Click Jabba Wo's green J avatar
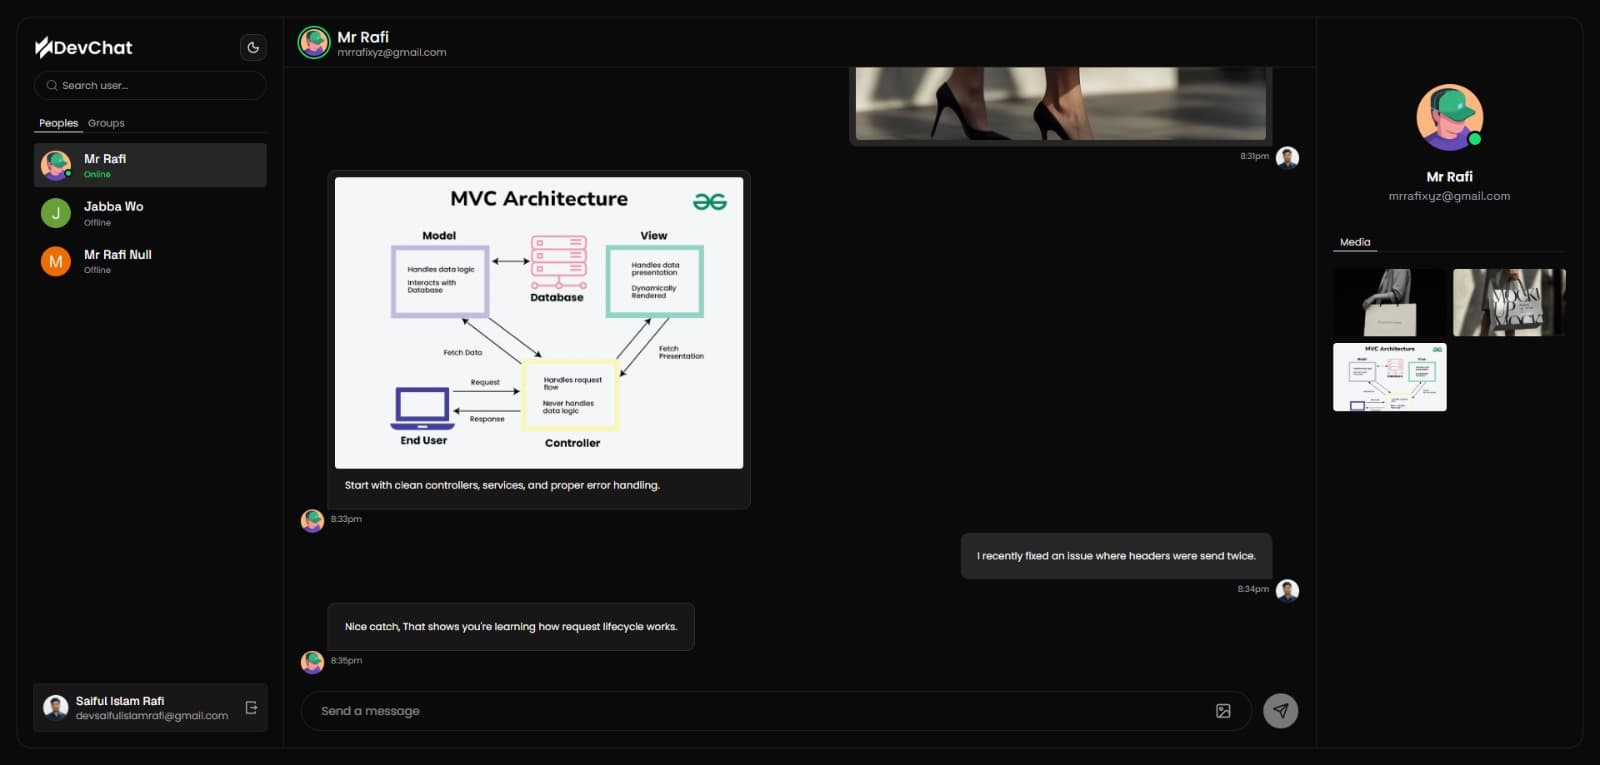Image resolution: width=1600 pixels, height=765 pixels. pyautogui.click(x=56, y=213)
